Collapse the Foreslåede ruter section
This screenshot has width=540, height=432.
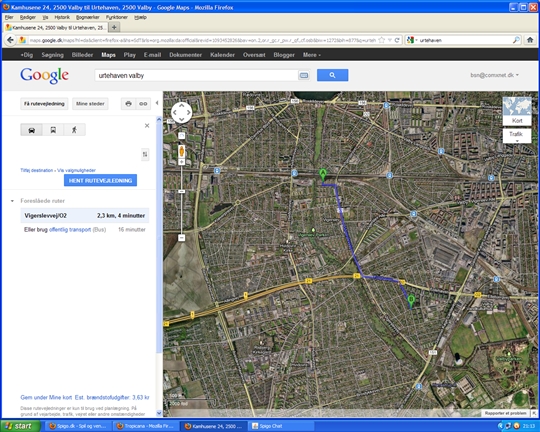click(12, 201)
